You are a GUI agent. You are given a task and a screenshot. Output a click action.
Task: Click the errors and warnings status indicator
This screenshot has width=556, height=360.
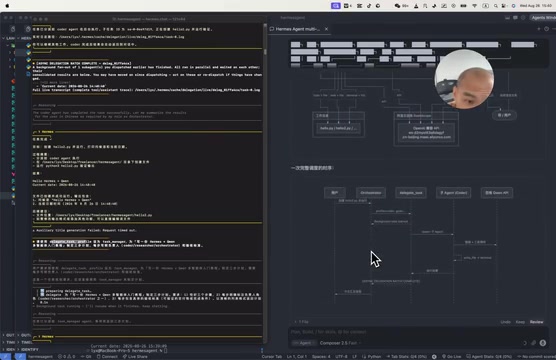(67, 356)
